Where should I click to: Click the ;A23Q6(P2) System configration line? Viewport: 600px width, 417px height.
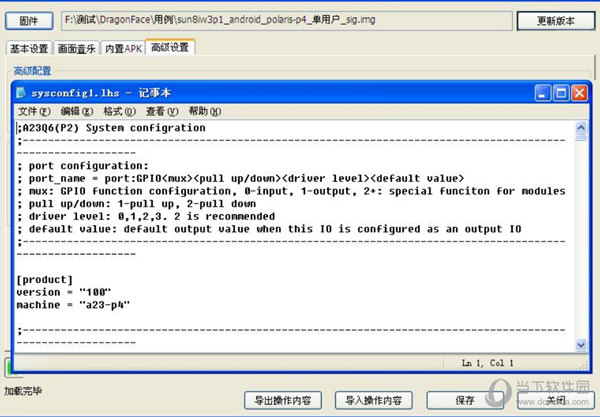111,128
